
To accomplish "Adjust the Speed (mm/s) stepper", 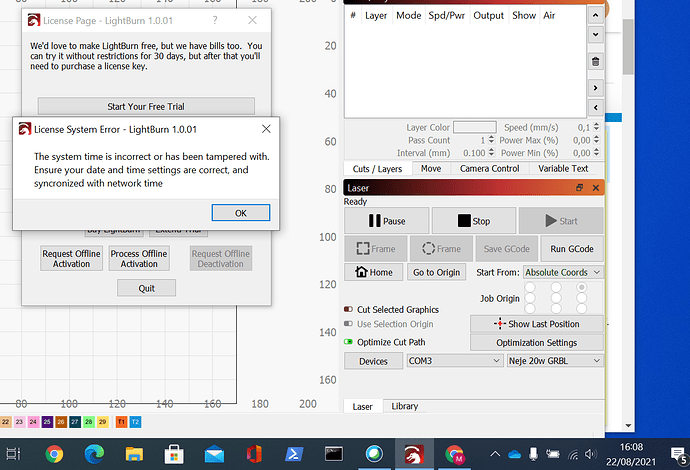I will coord(596,127).
